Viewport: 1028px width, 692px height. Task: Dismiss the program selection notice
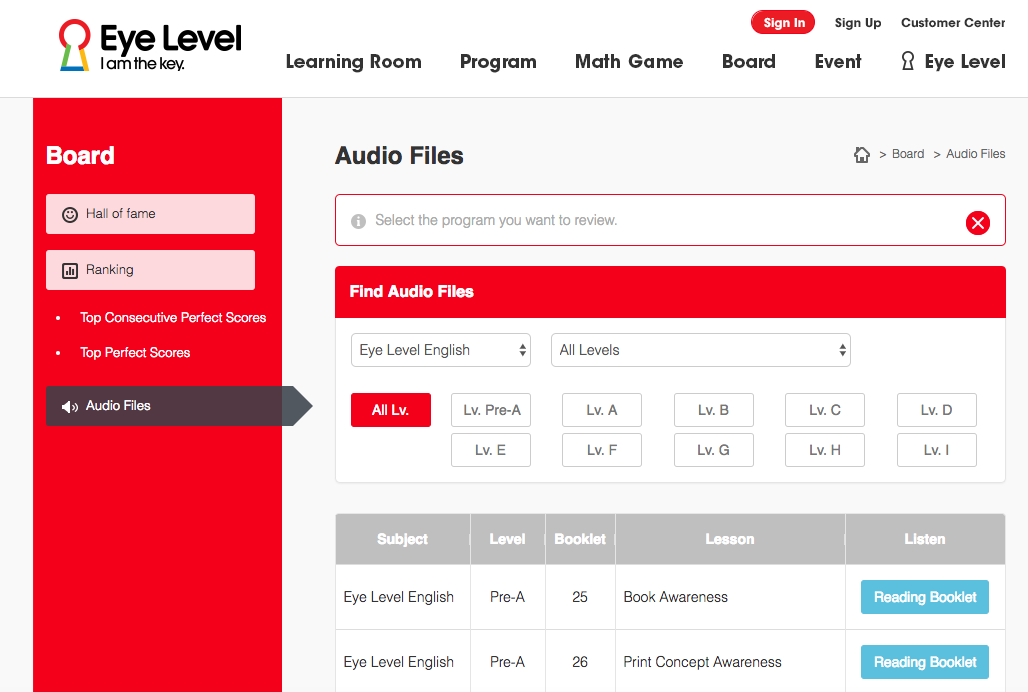[978, 223]
